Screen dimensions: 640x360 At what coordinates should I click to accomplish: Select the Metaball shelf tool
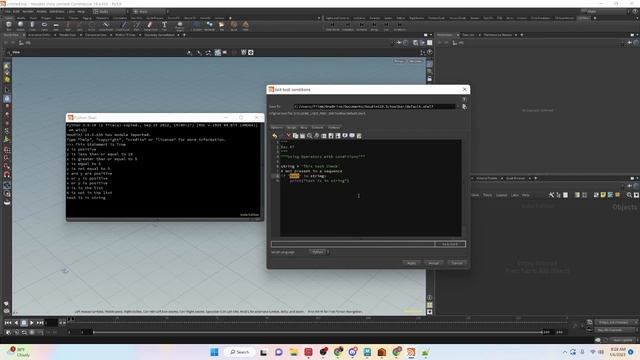coord(209,26)
